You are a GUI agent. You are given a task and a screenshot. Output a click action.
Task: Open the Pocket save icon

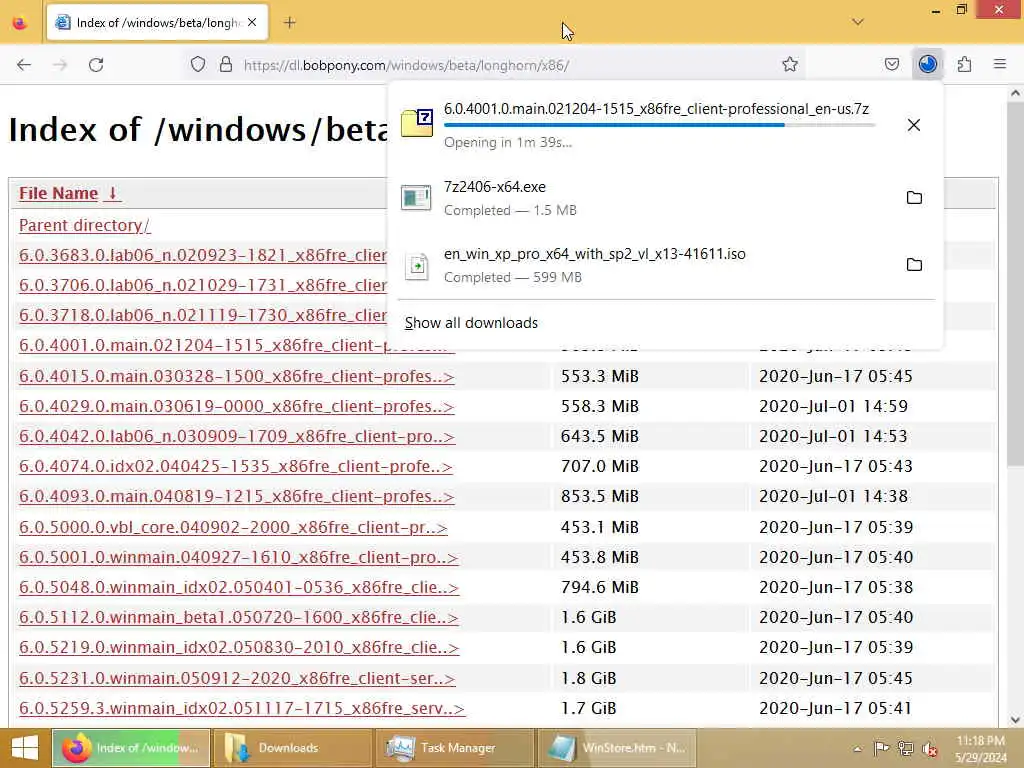(892, 64)
